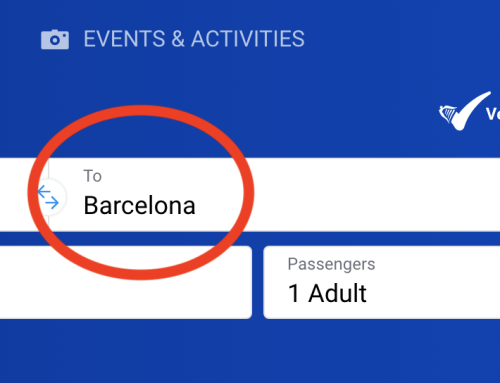Click the "Passengers" label text
This screenshot has height=383, width=500.
coord(331,264)
